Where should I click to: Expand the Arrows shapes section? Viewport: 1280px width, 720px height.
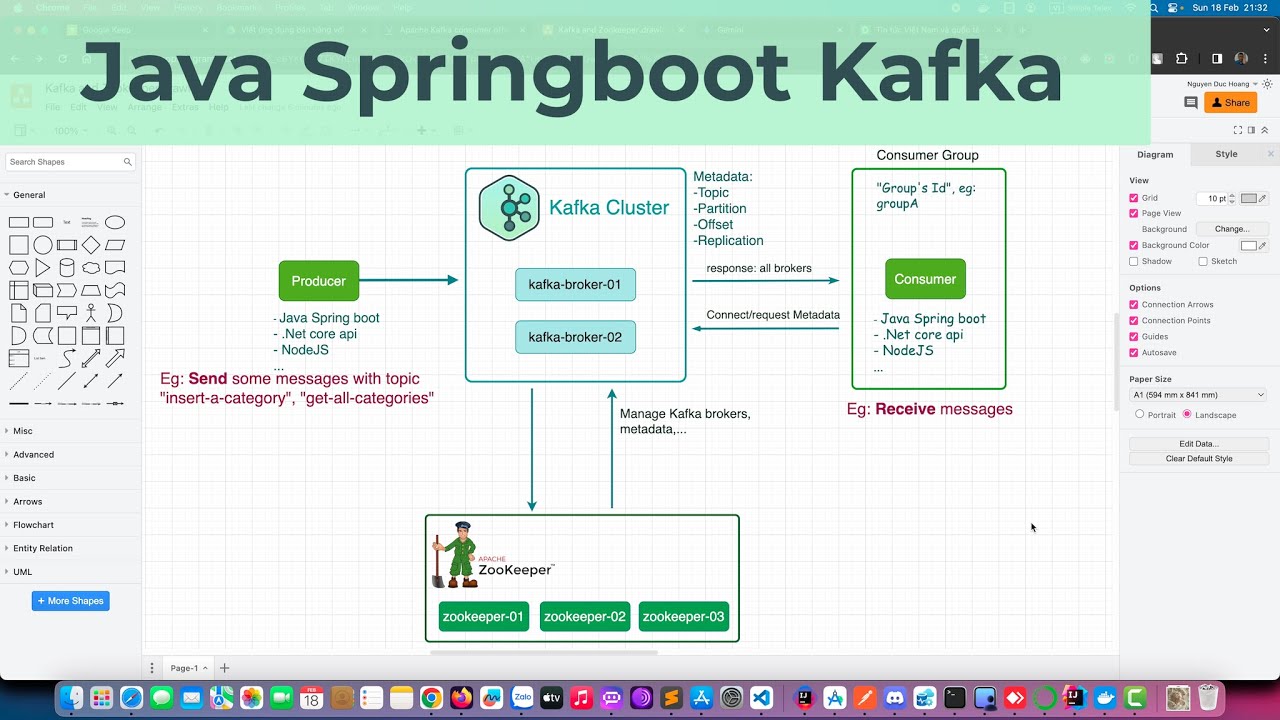(70, 501)
